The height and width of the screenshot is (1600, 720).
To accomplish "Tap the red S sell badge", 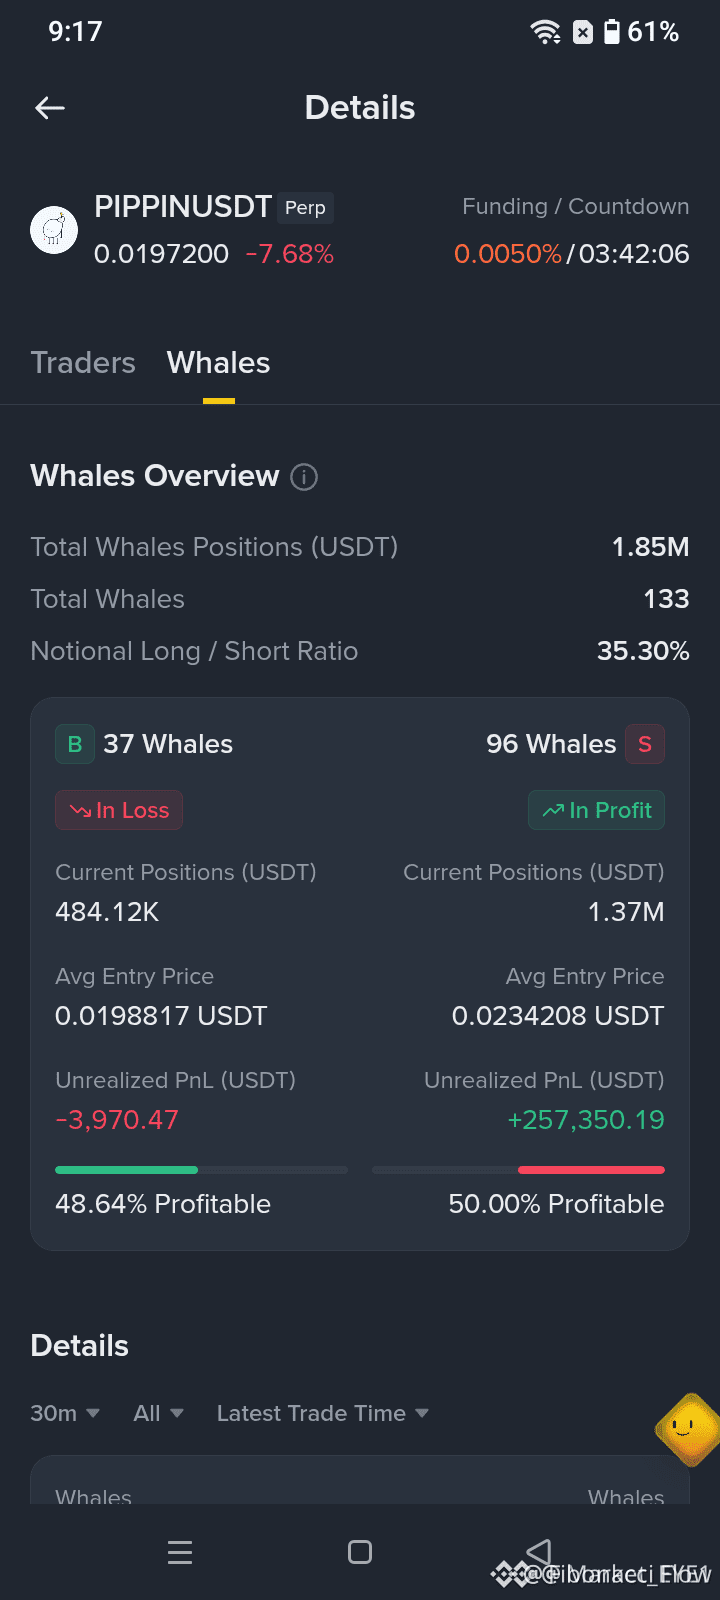I will (x=645, y=744).
